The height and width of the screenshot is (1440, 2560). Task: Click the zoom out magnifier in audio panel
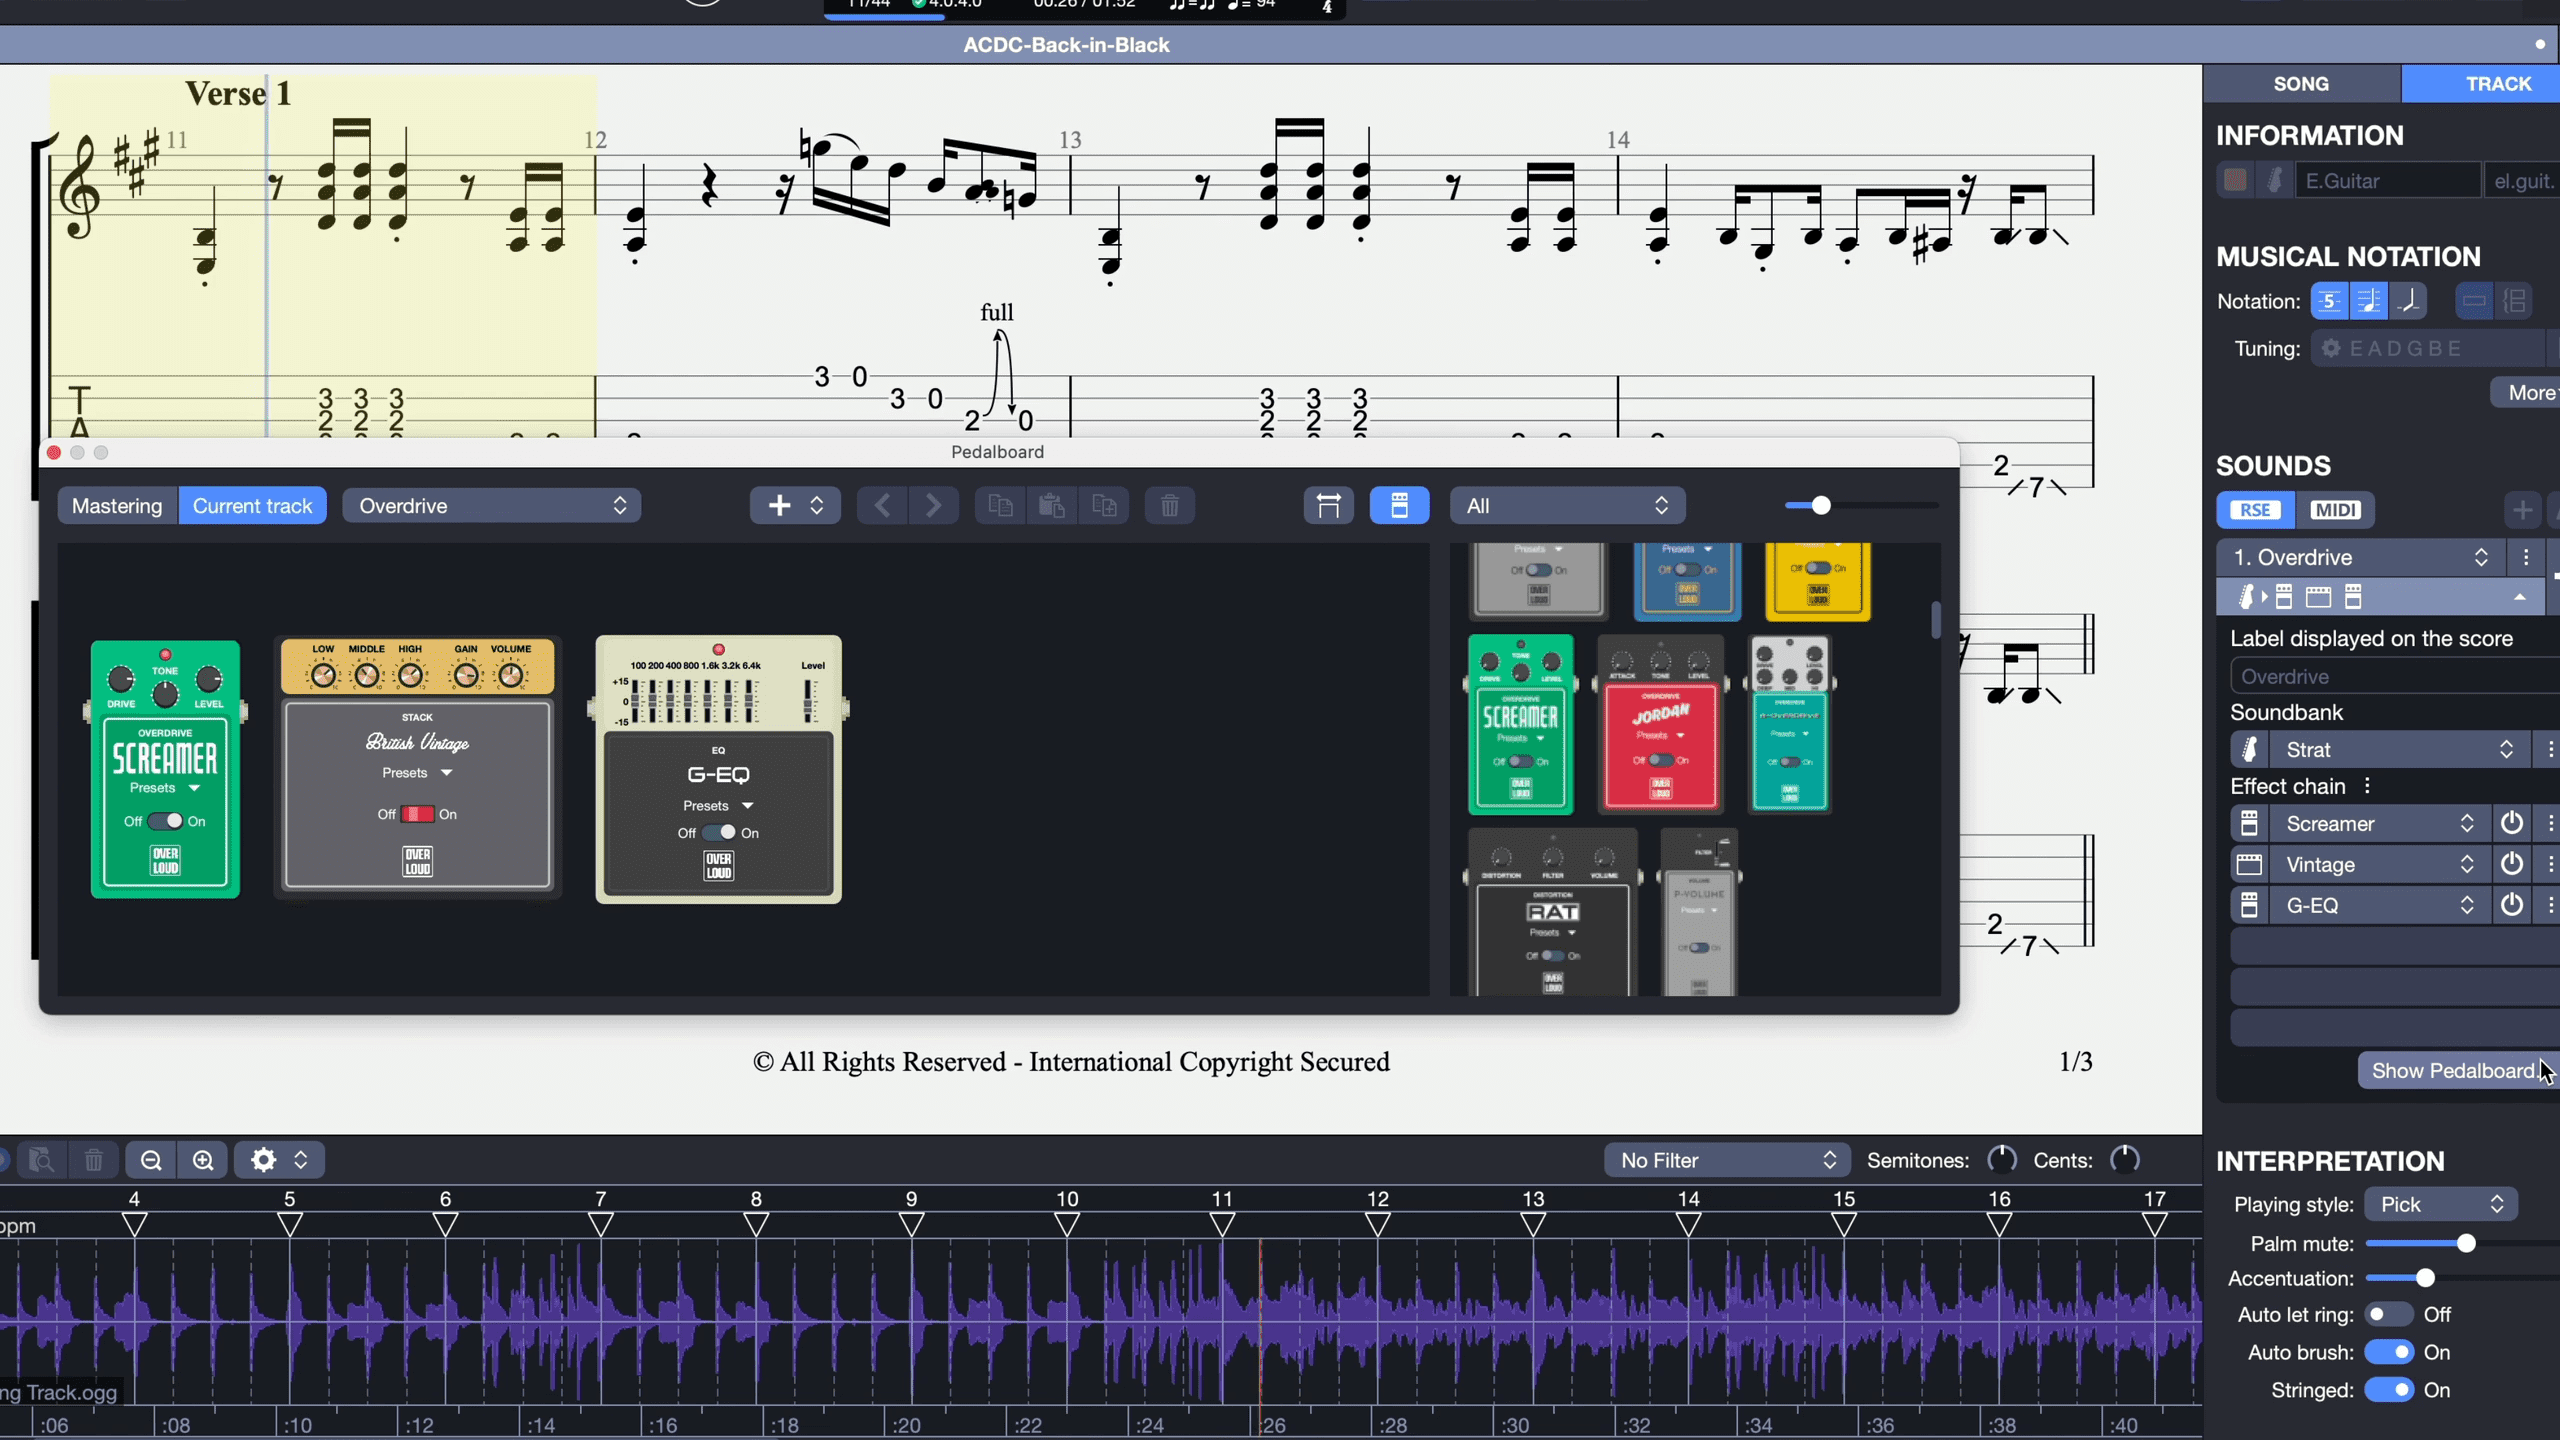151,1160
